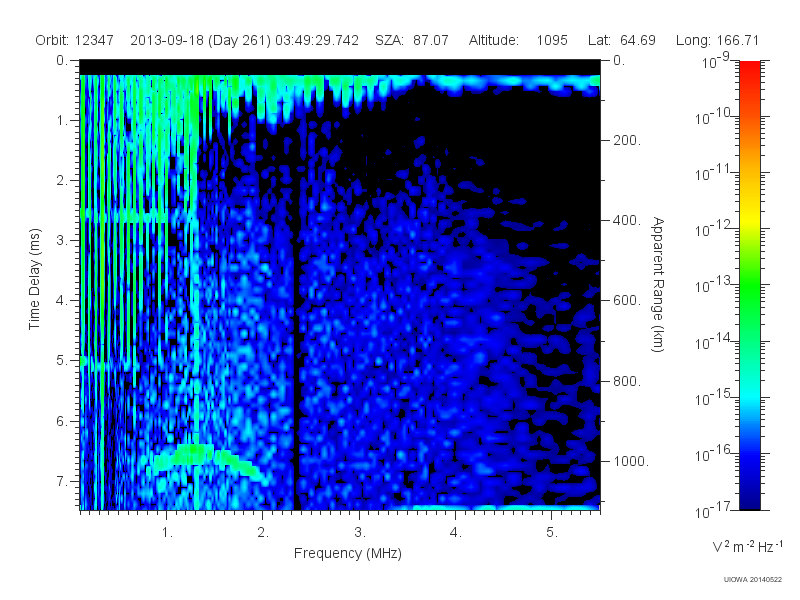Click the 1. tick on frequency axis
This screenshot has width=800, height=600.
click(167, 532)
